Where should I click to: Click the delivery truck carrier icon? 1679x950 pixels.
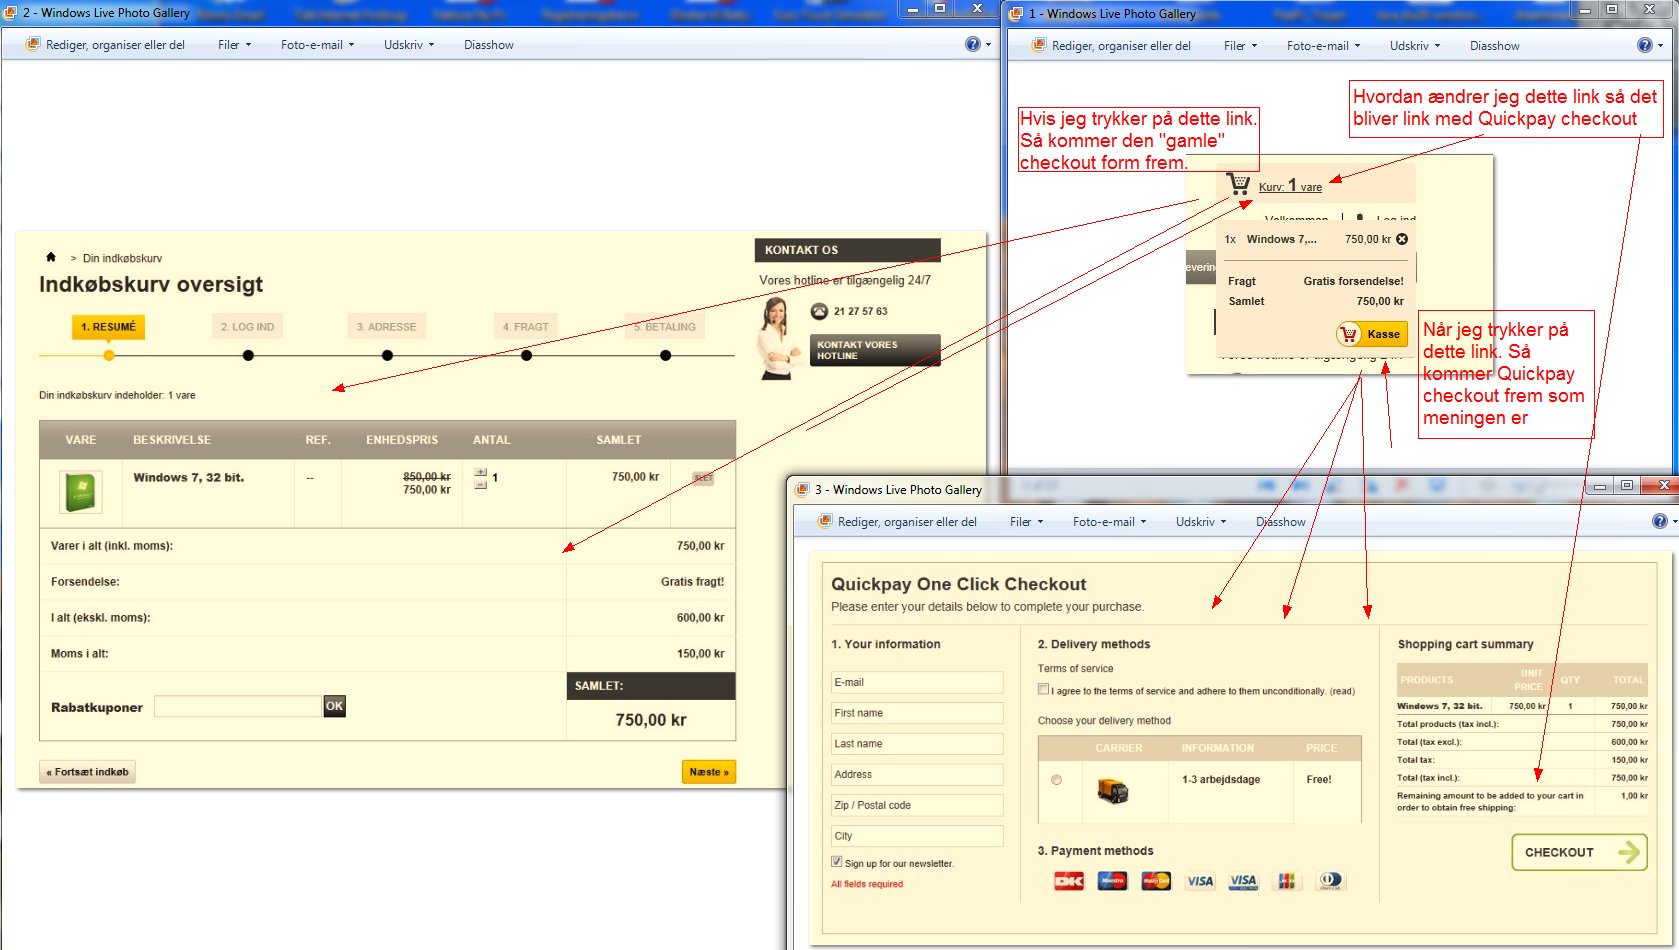point(1112,791)
